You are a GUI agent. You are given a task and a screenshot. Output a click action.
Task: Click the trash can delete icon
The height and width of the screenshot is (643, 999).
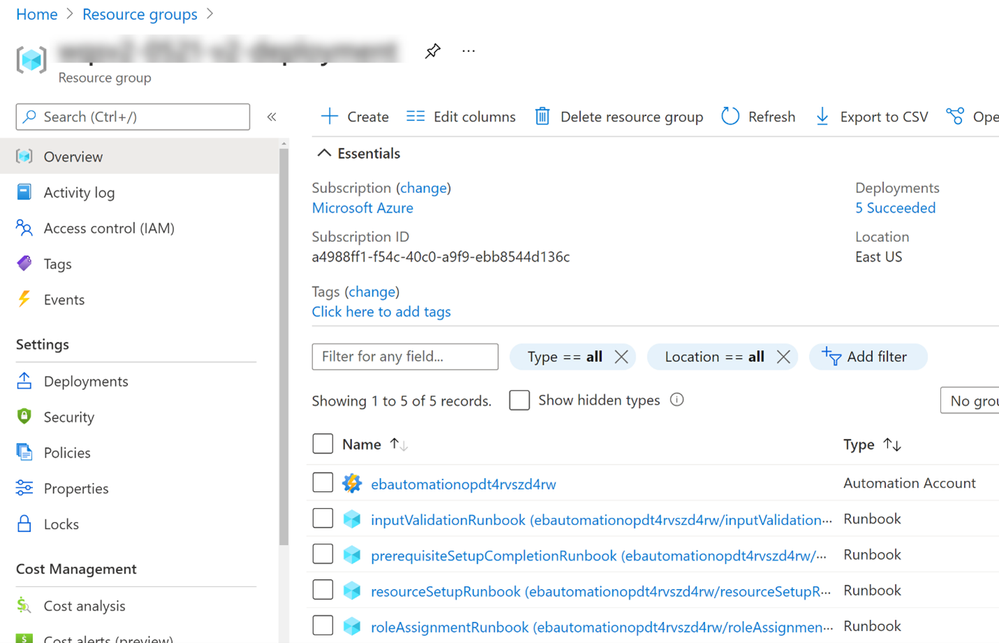tap(542, 116)
